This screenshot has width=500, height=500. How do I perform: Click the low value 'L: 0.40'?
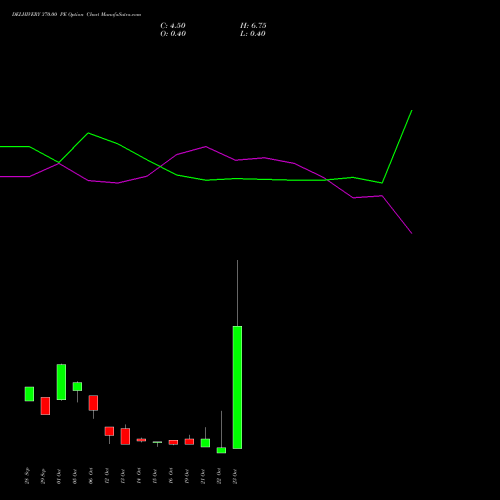pyautogui.click(x=253, y=34)
